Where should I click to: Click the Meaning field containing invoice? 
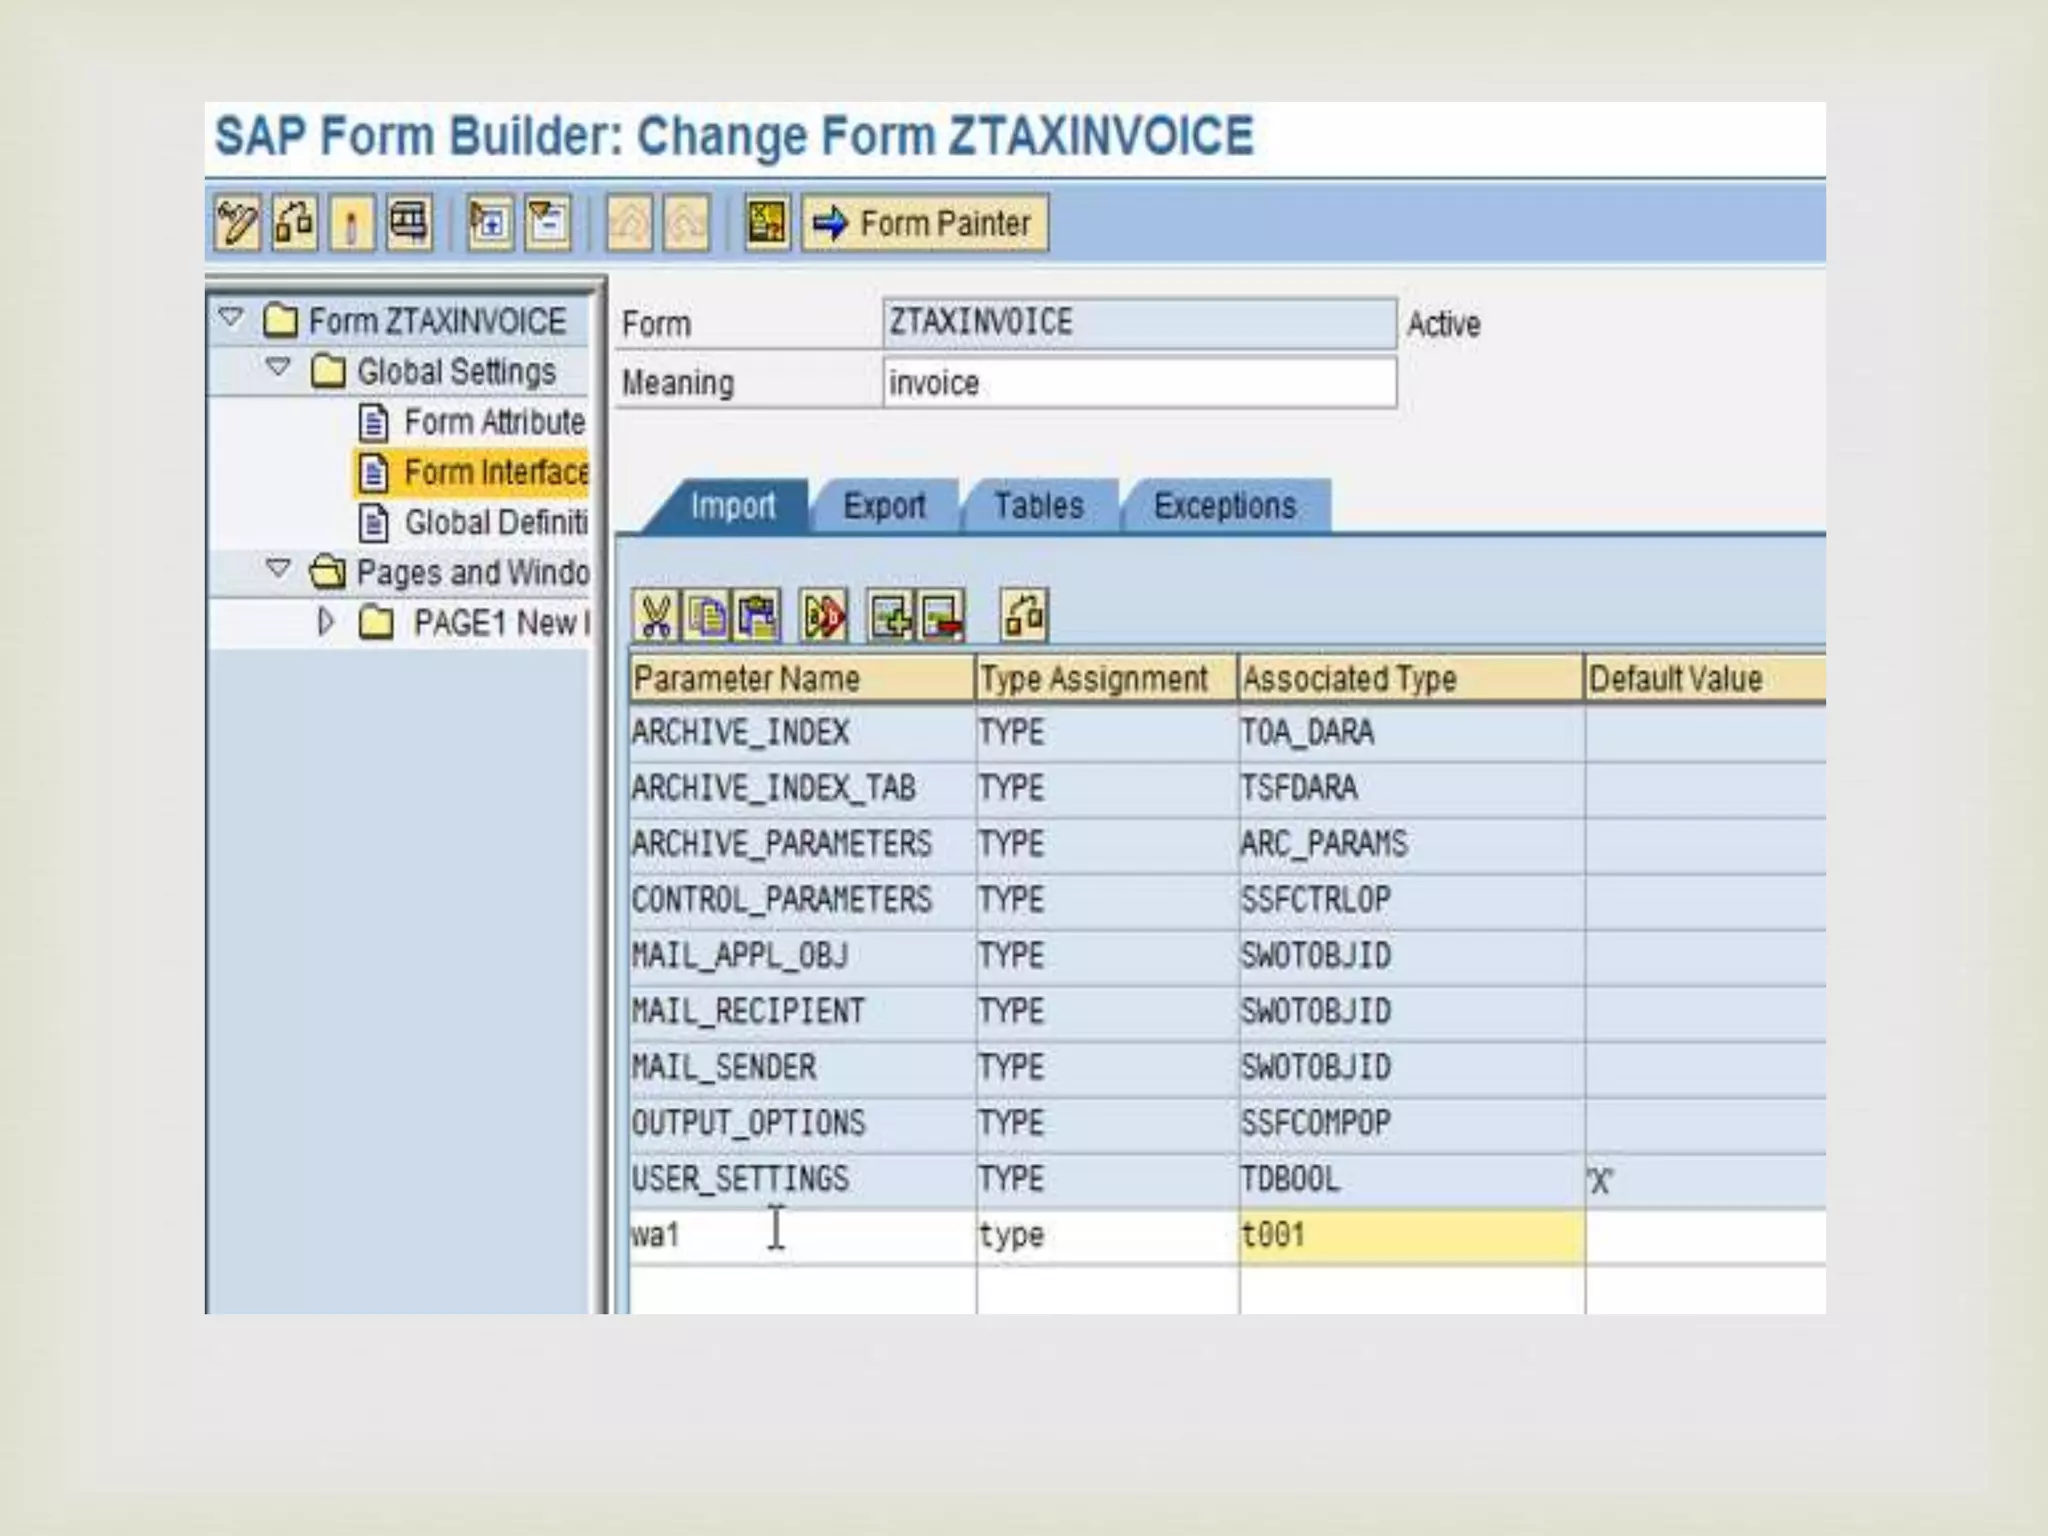coord(1140,383)
